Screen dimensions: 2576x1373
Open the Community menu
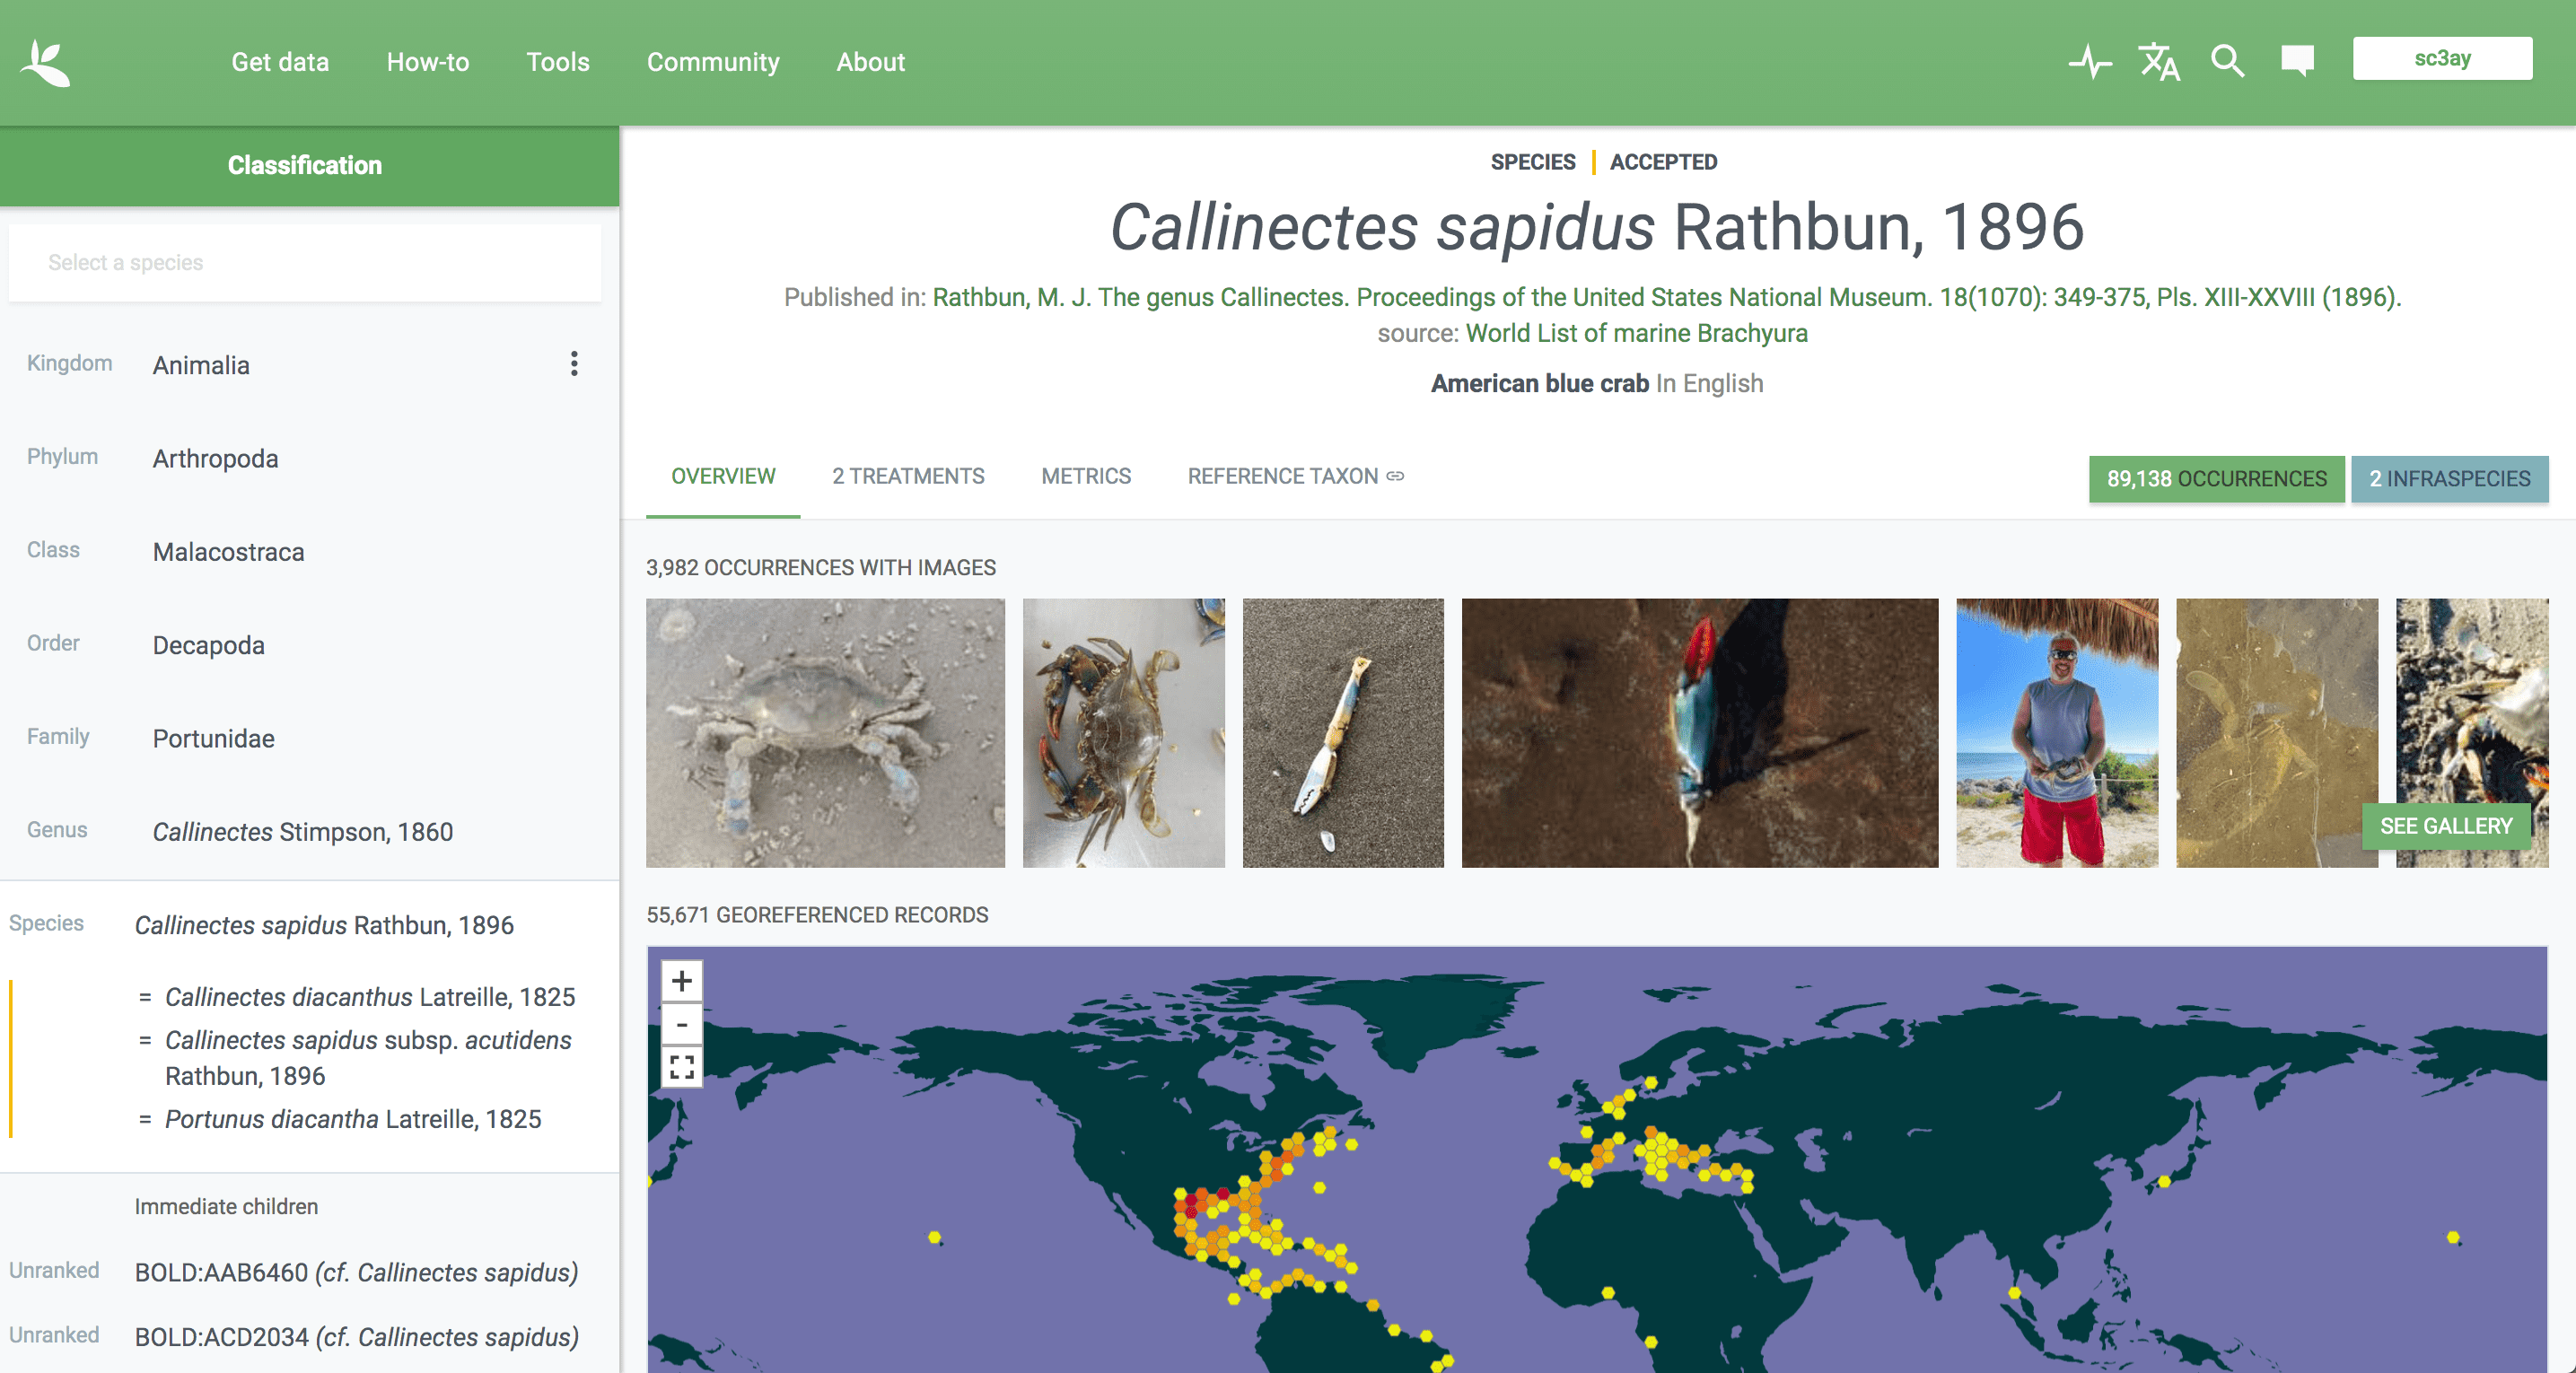[x=713, y=62]
